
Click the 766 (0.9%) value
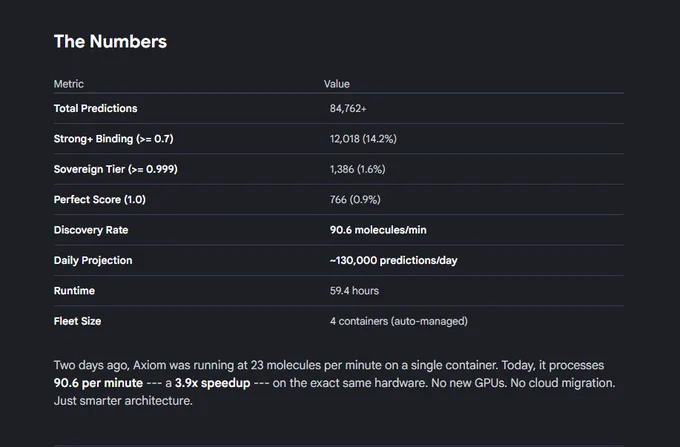pos(355,199)
